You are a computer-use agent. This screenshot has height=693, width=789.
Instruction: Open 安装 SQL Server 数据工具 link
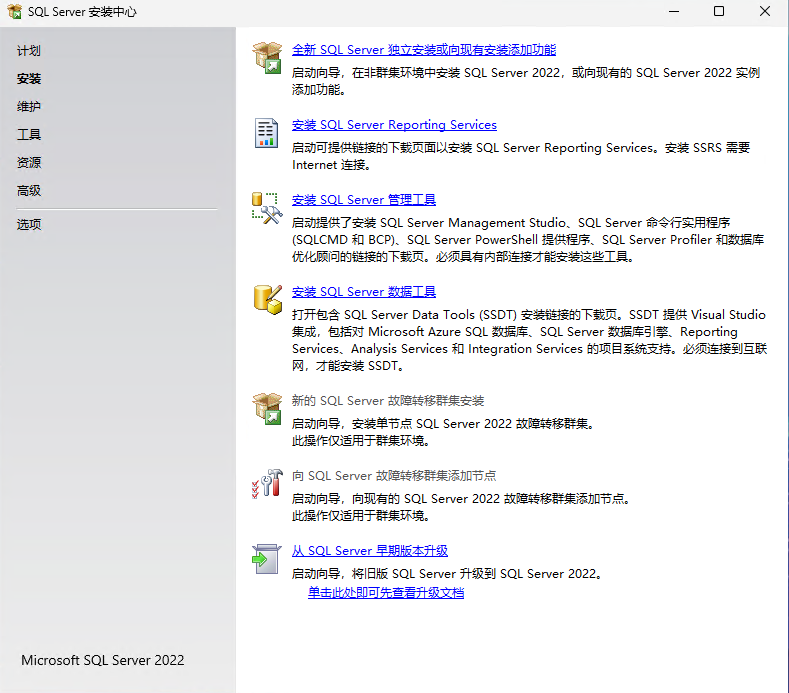click(x=364, y=292)
